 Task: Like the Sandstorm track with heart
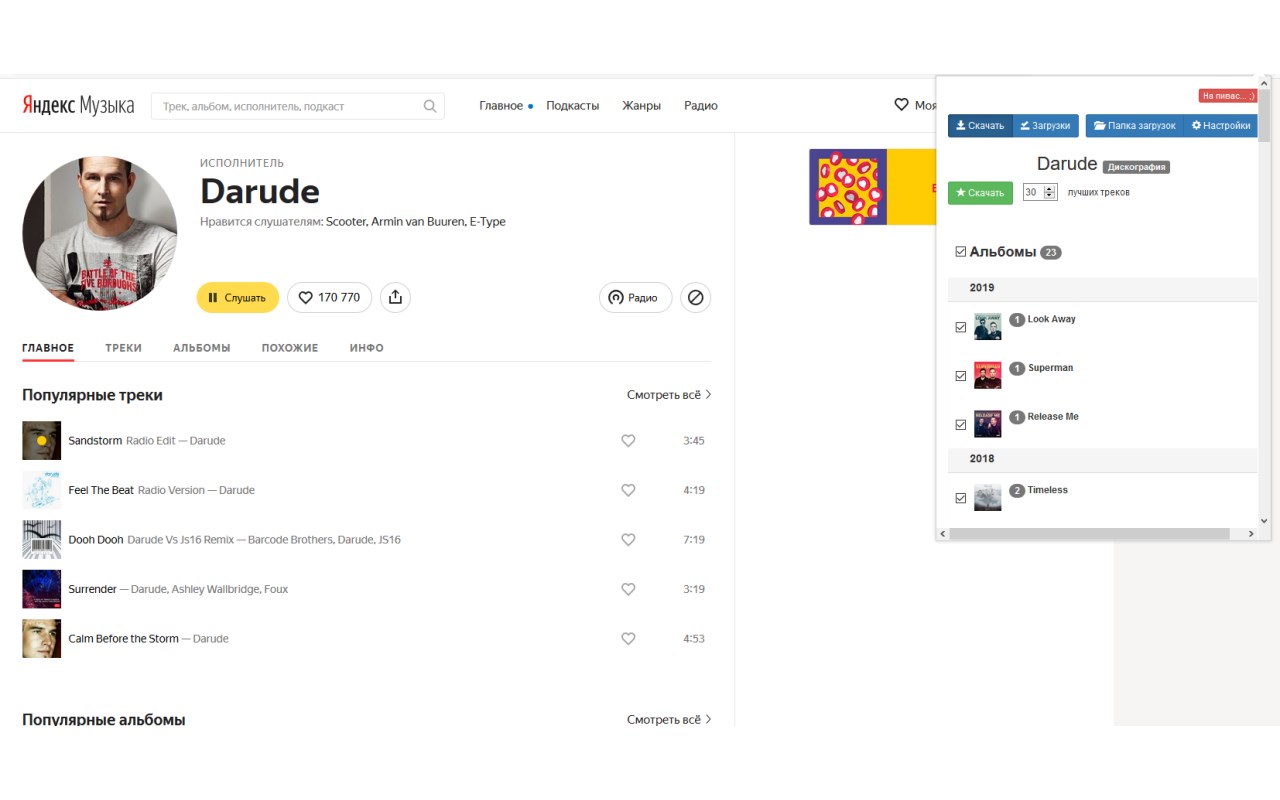(x=628, y=440)
